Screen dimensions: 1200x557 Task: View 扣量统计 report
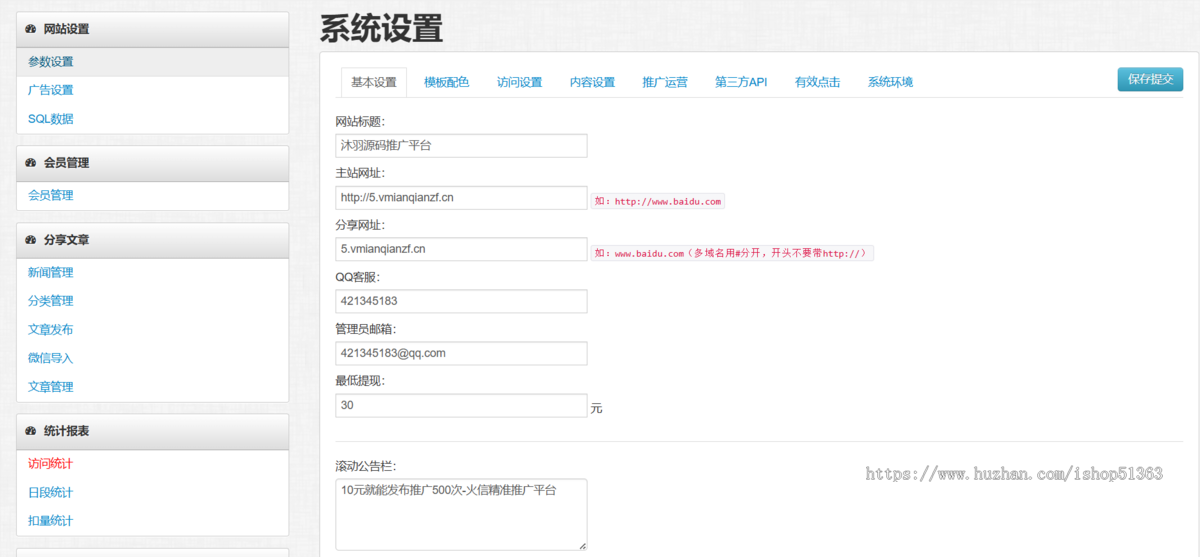[50, 521]
